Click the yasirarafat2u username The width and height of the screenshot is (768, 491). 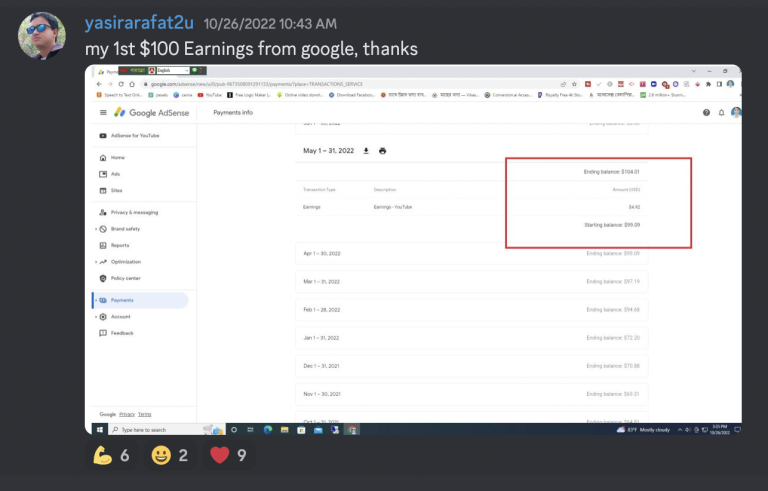(139, 23)
